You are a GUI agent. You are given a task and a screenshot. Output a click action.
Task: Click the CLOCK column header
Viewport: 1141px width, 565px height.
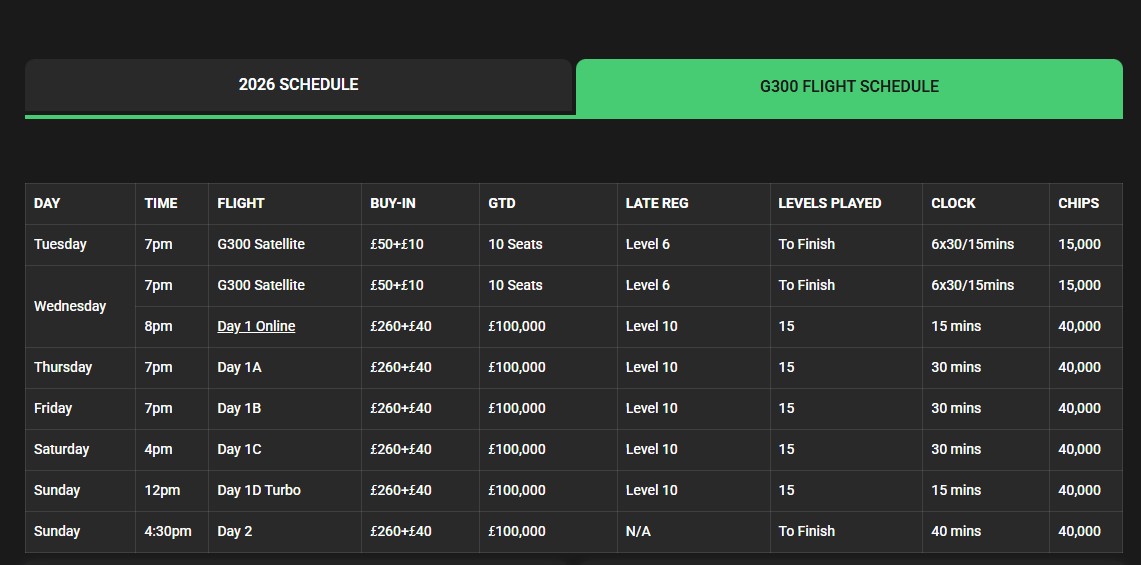pyautogui.click(x=953, y=203)
